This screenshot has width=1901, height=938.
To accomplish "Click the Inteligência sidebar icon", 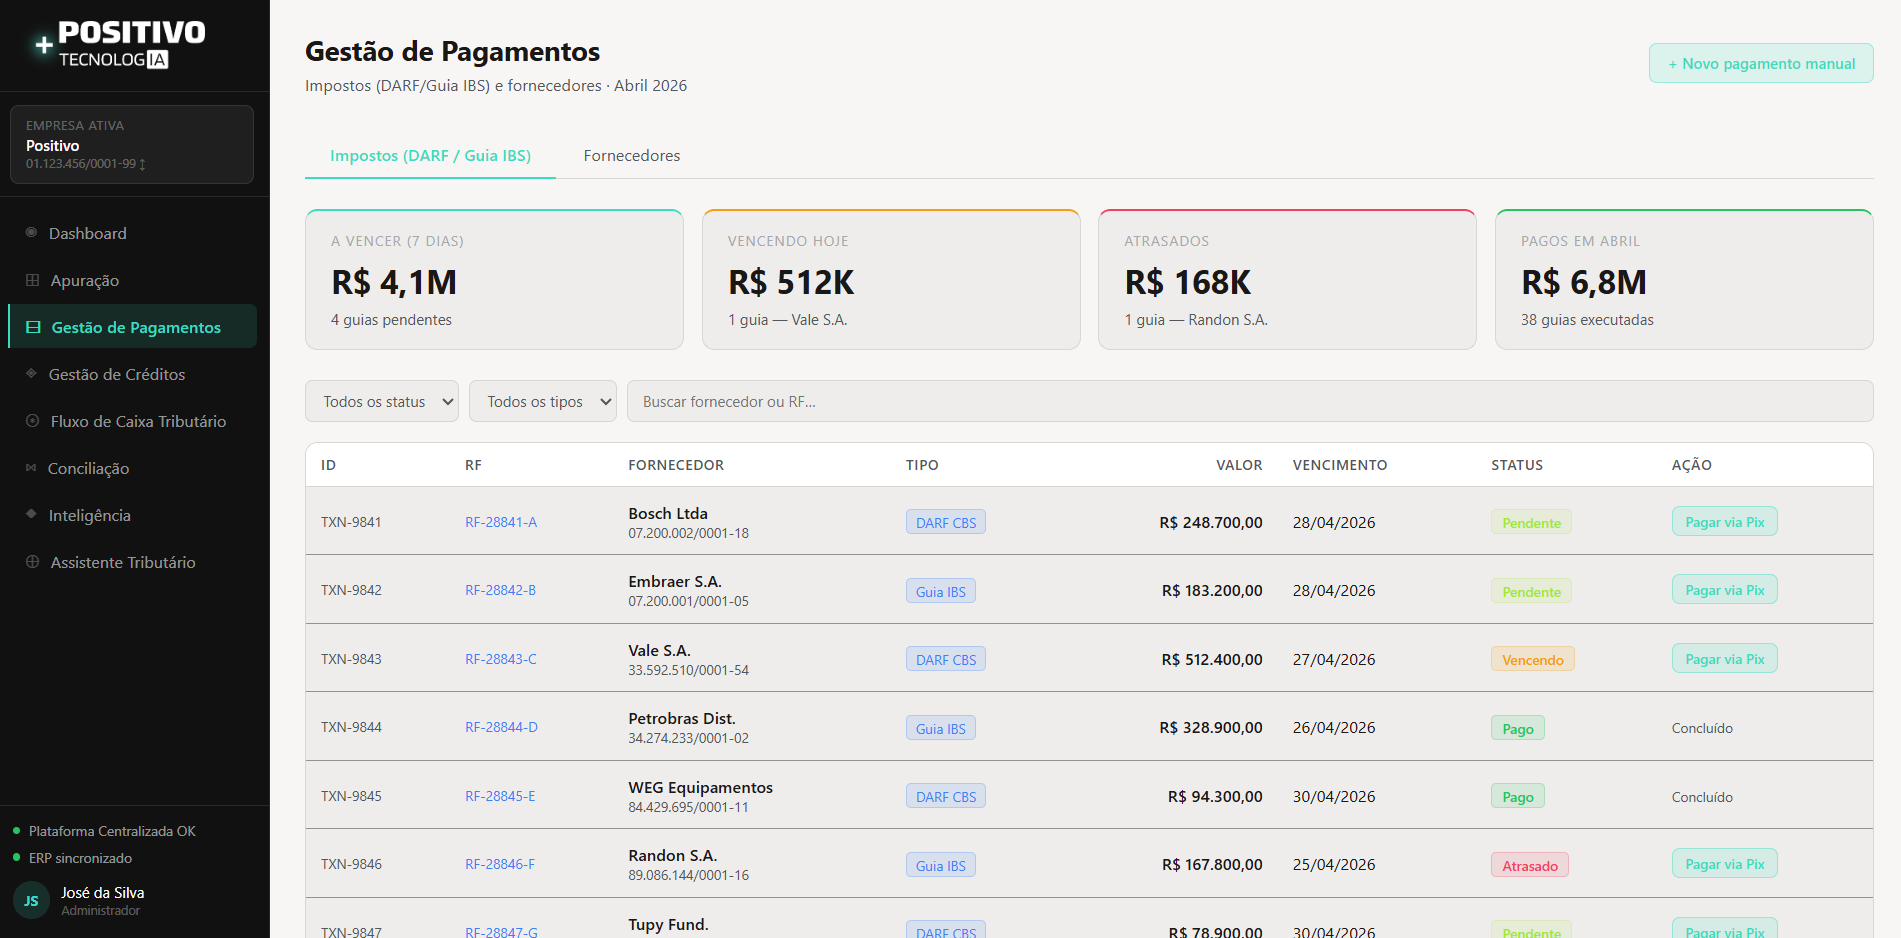I will coord(32,514).
